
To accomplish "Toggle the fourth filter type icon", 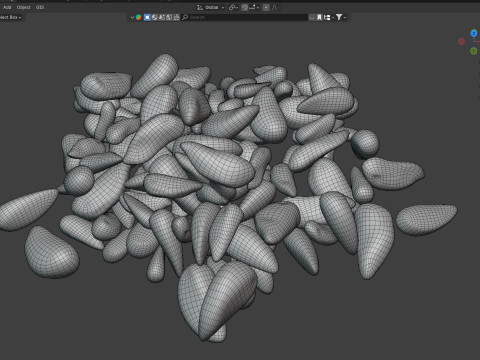I will click(x=169, y=17).
